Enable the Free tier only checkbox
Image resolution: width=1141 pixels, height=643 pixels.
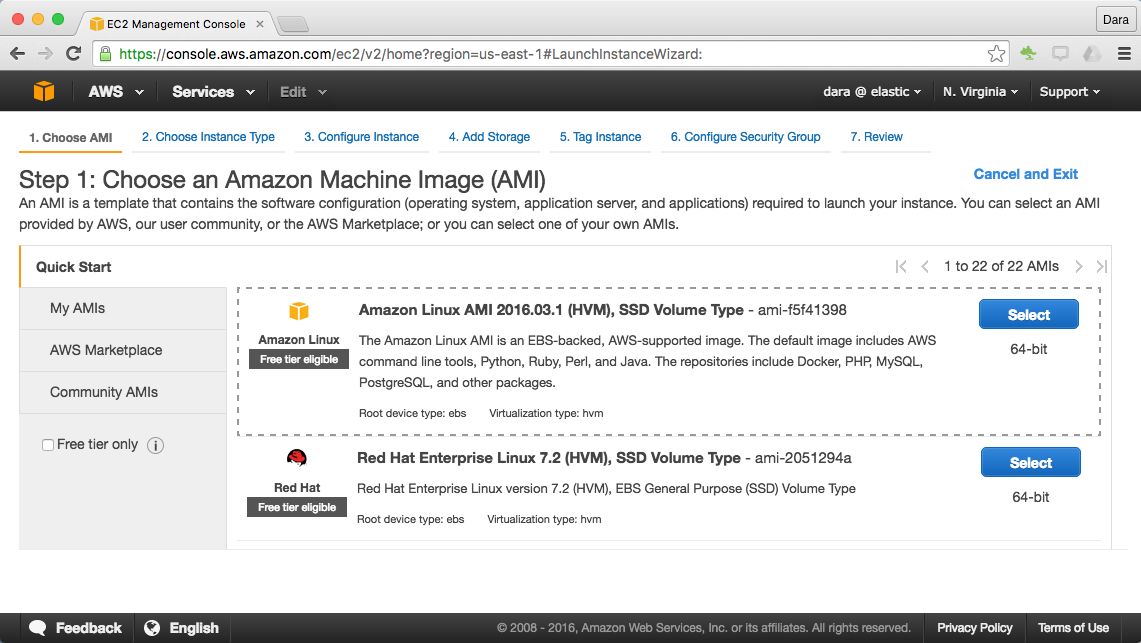coord(48,445)
